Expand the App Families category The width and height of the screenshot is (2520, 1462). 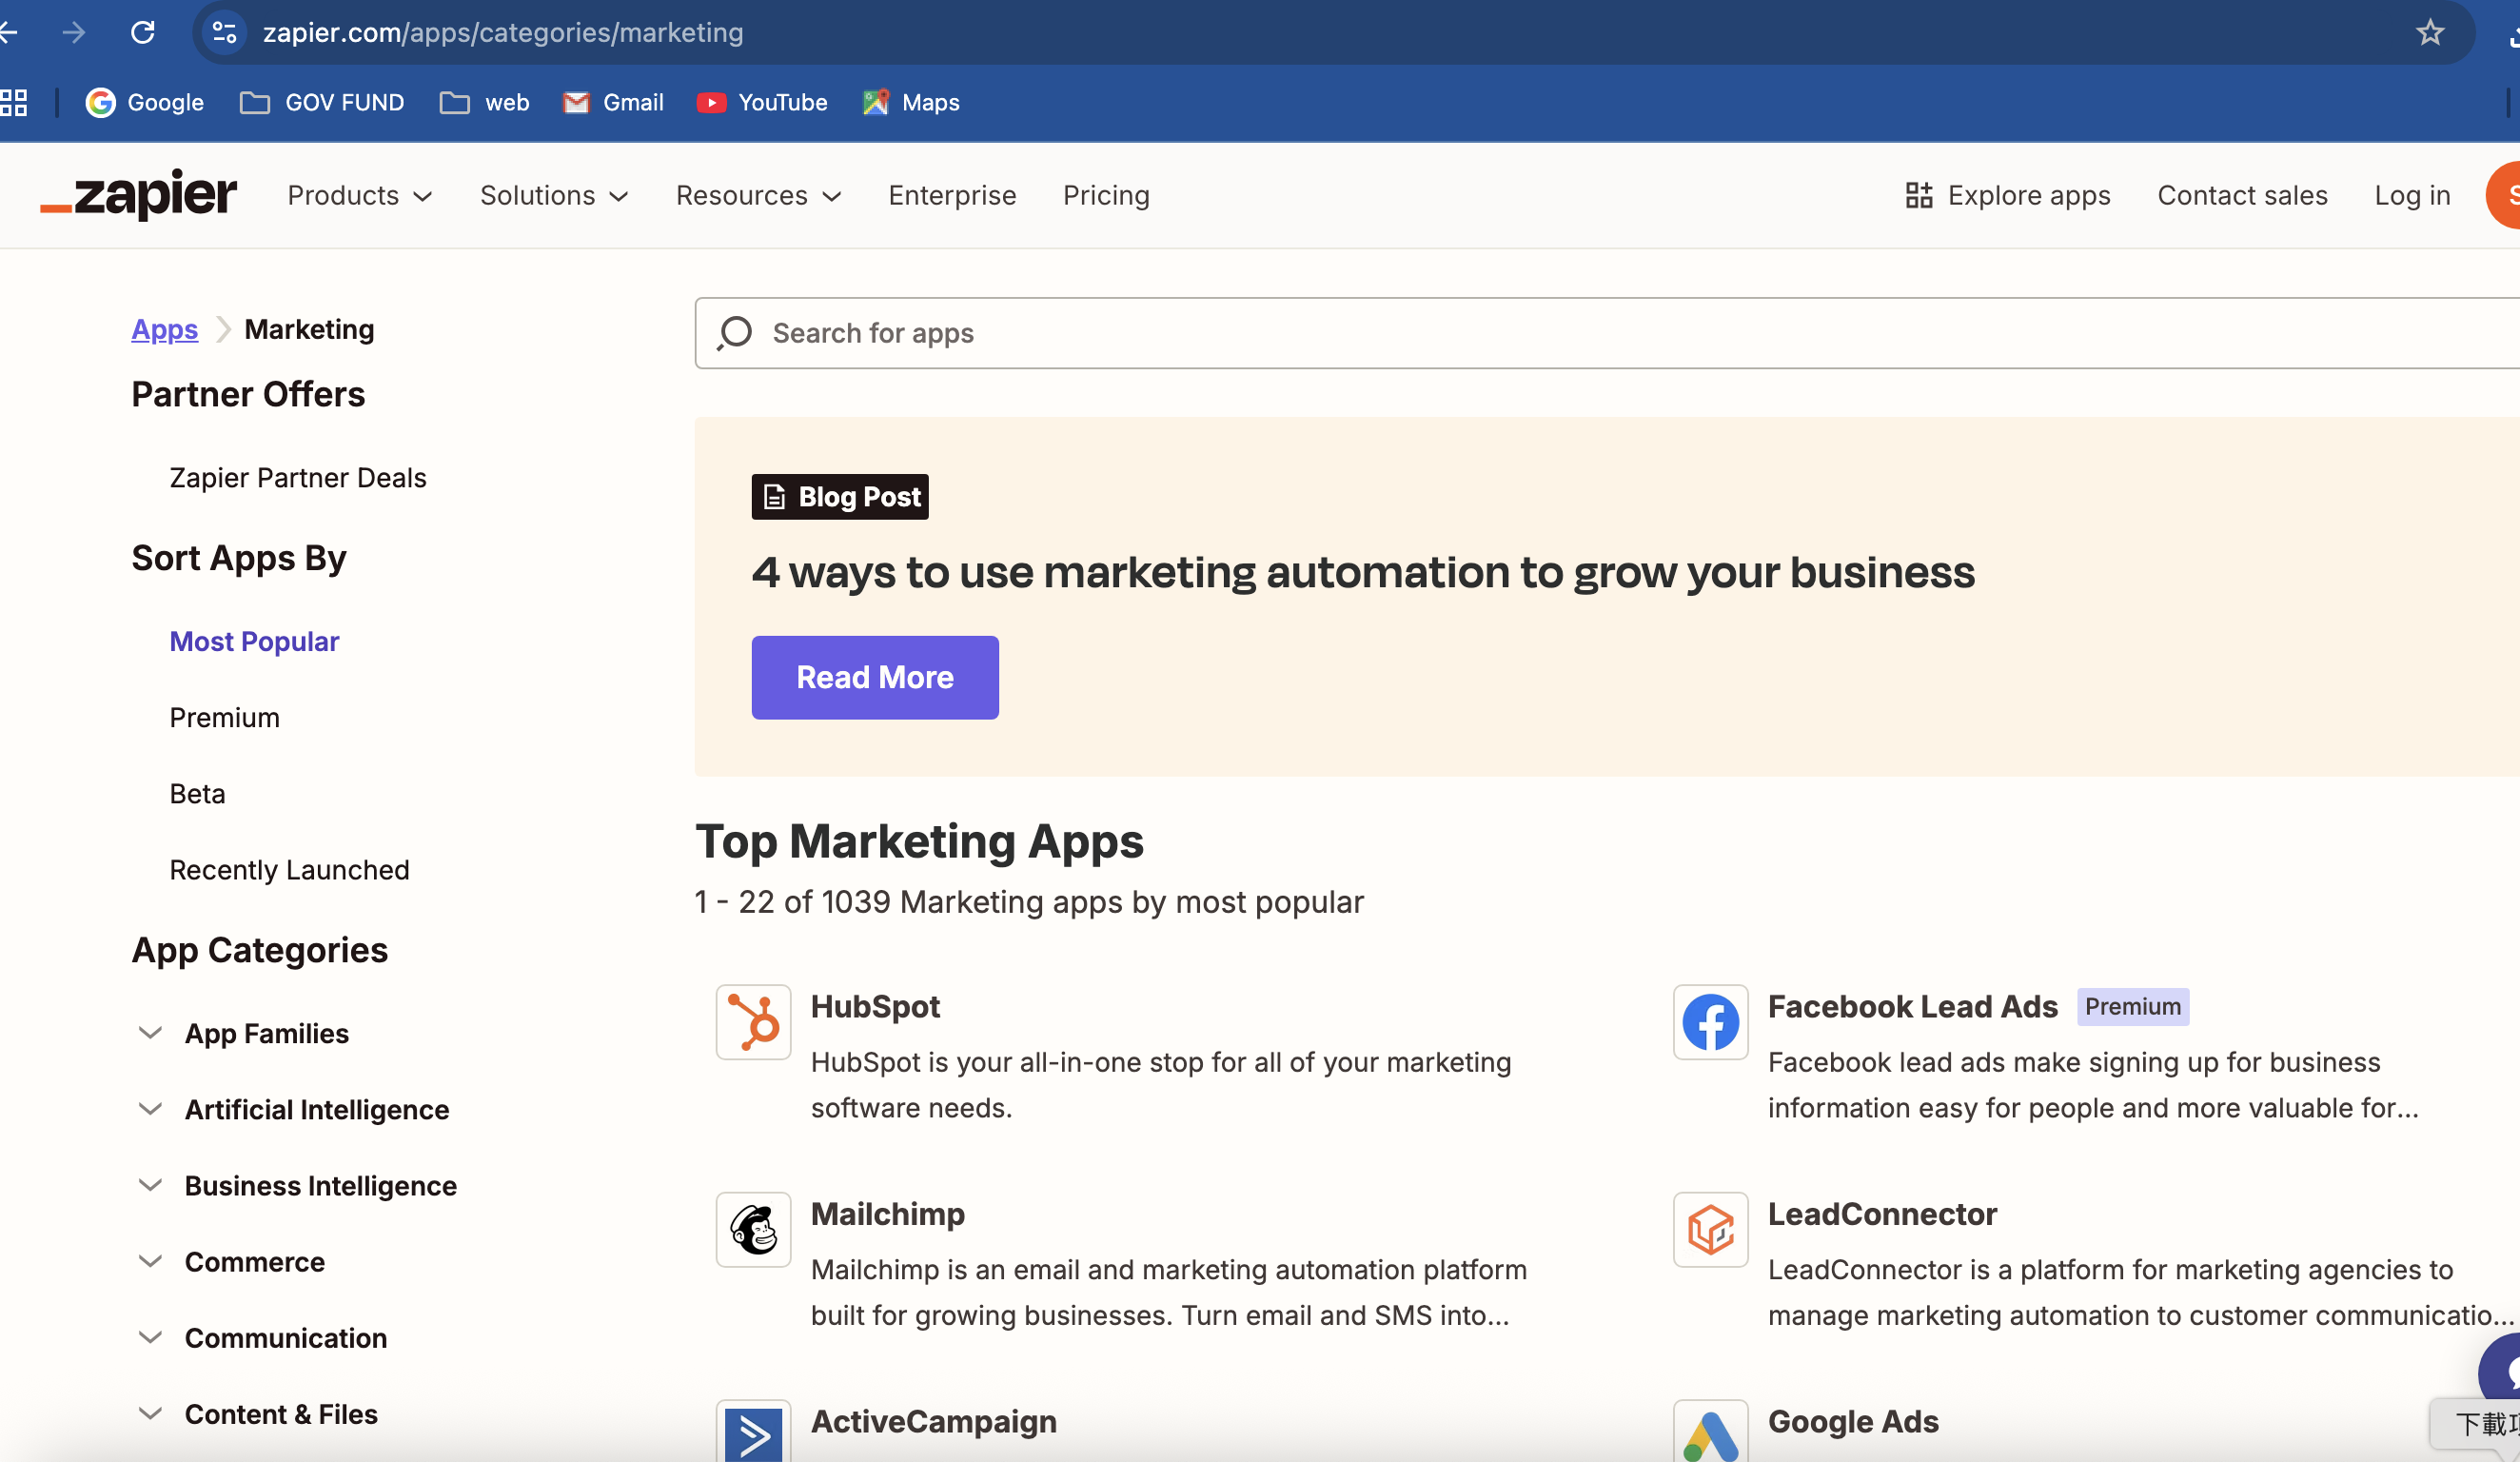point(266,1033)
